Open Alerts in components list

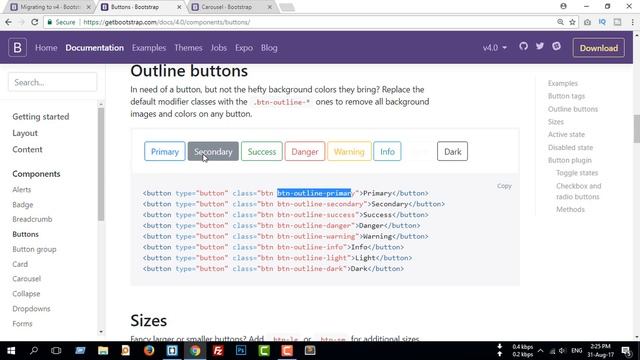tap(22, 189)
